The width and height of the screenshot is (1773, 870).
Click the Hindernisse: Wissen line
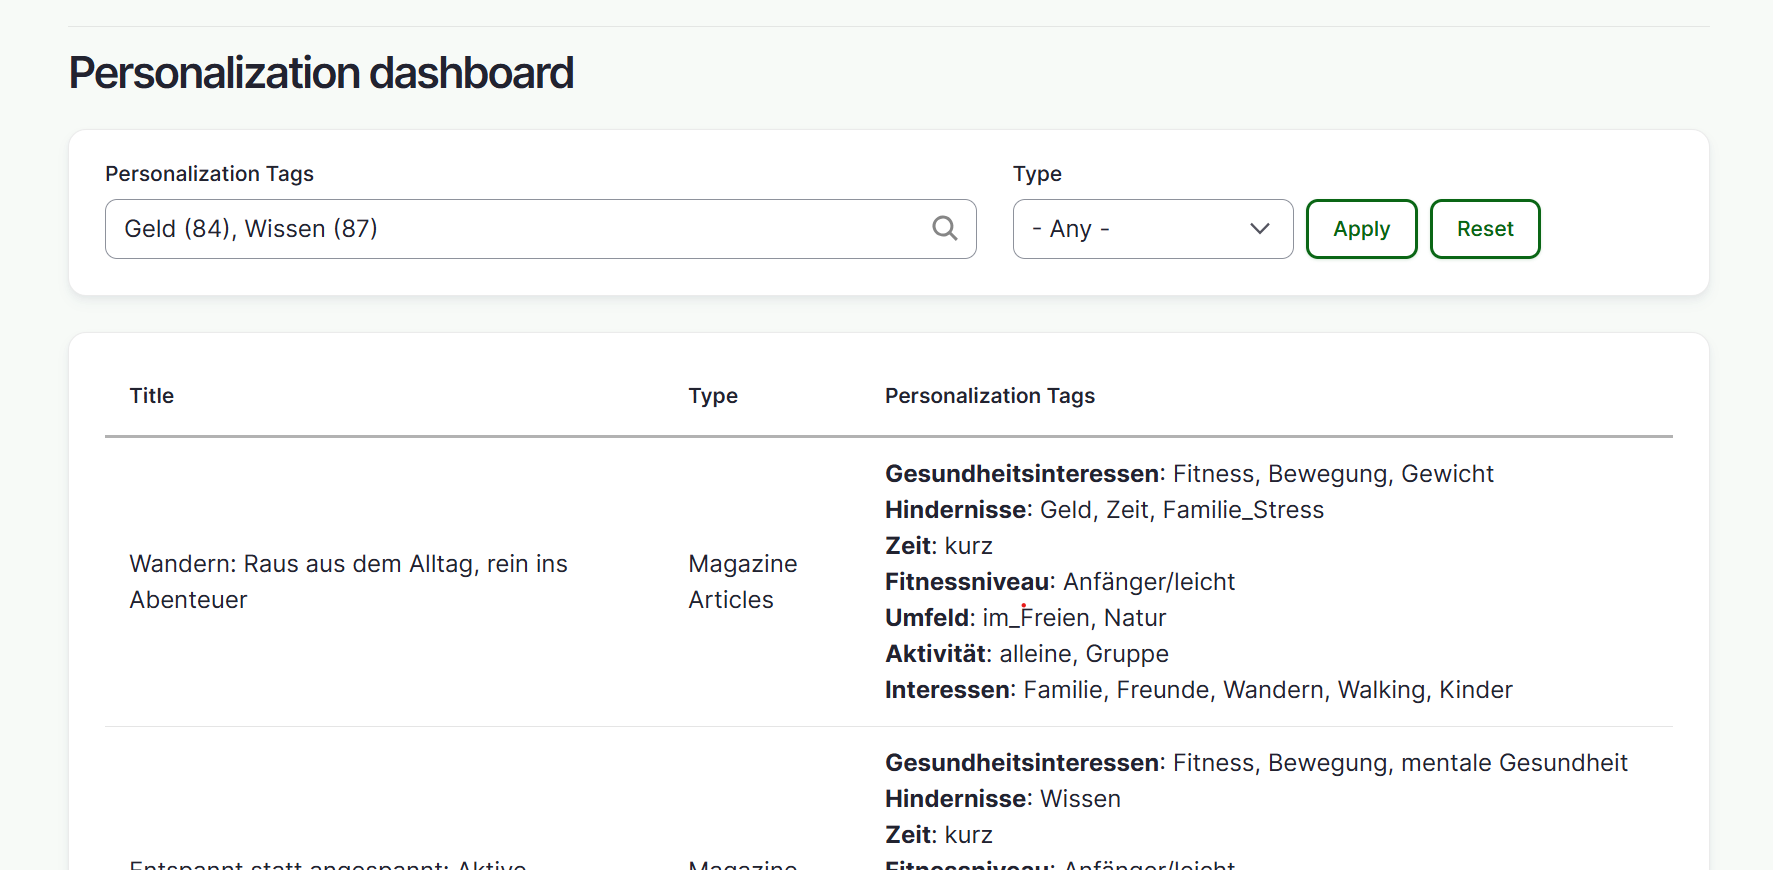pyautogui.click(x=1002, y=799)
